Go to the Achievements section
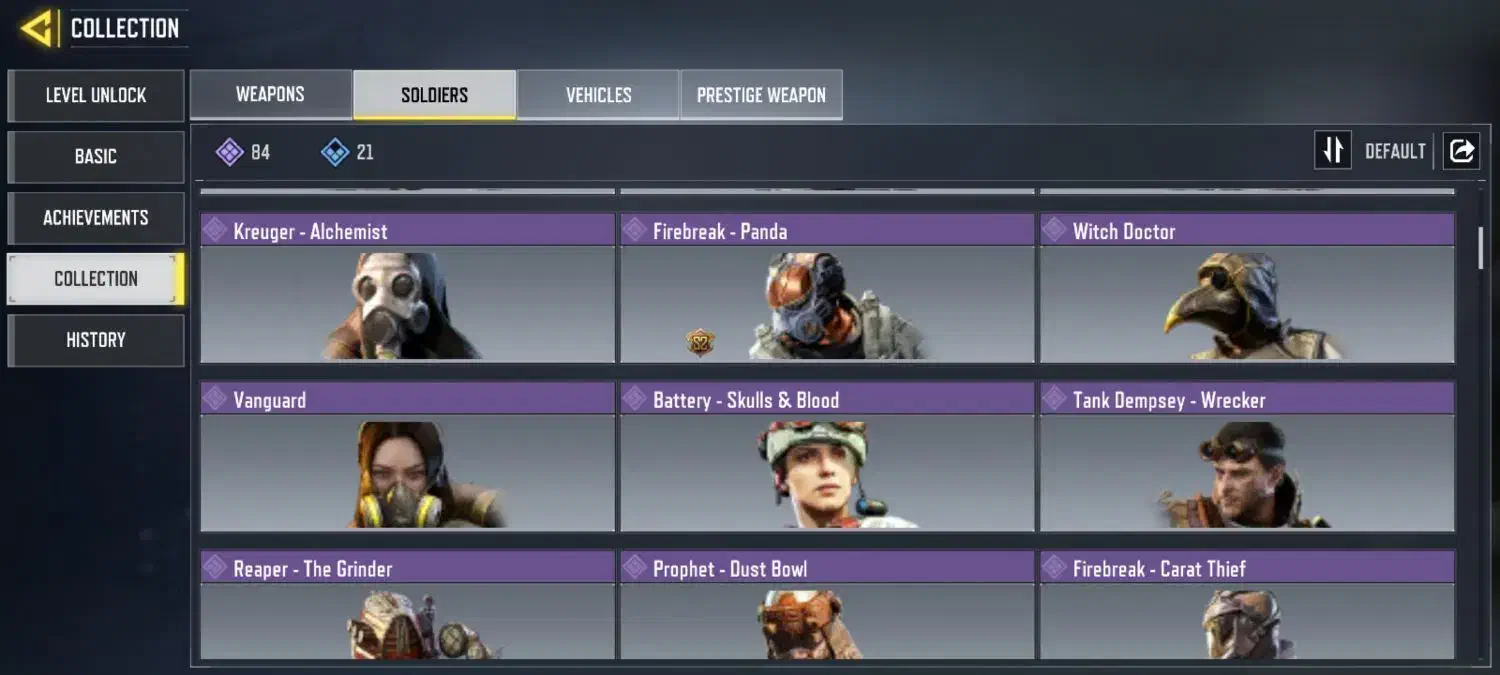1500x675 pixels. 96,217
